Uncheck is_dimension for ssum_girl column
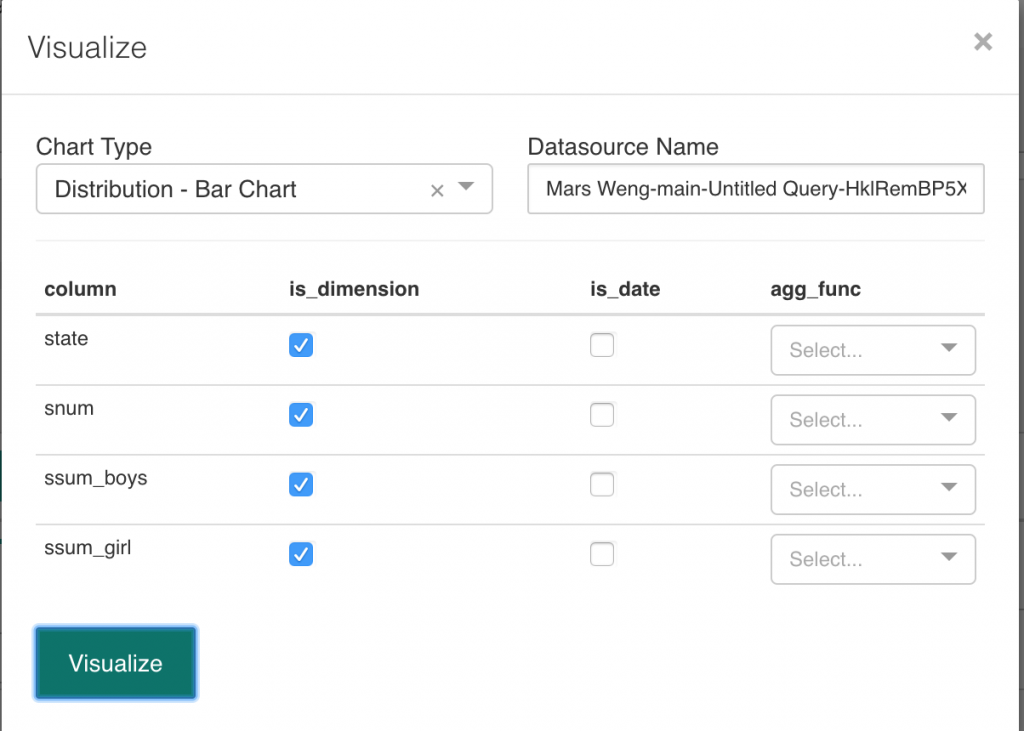The height and width of the screenshot is (731, 1024). 301,554
